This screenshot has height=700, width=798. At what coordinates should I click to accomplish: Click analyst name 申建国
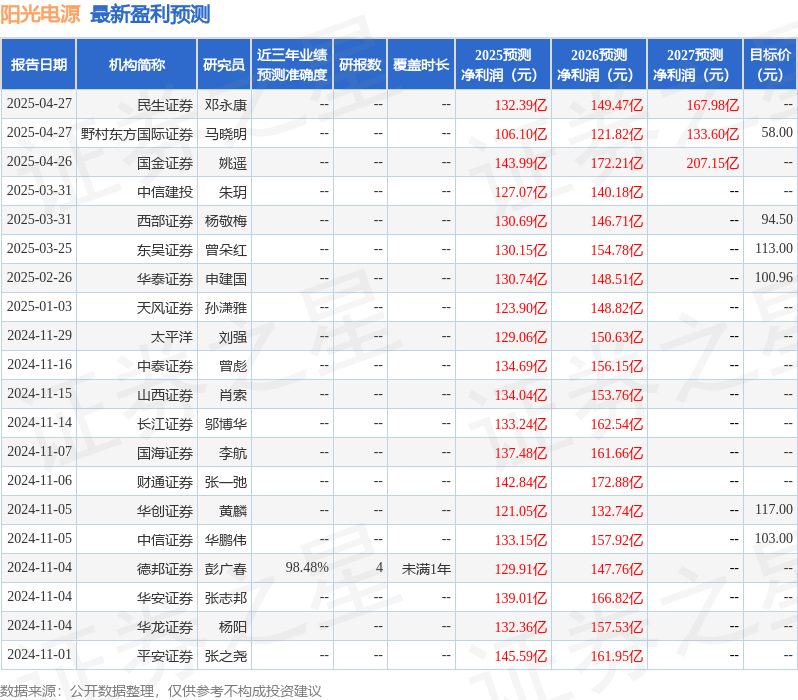click(226, 279)
